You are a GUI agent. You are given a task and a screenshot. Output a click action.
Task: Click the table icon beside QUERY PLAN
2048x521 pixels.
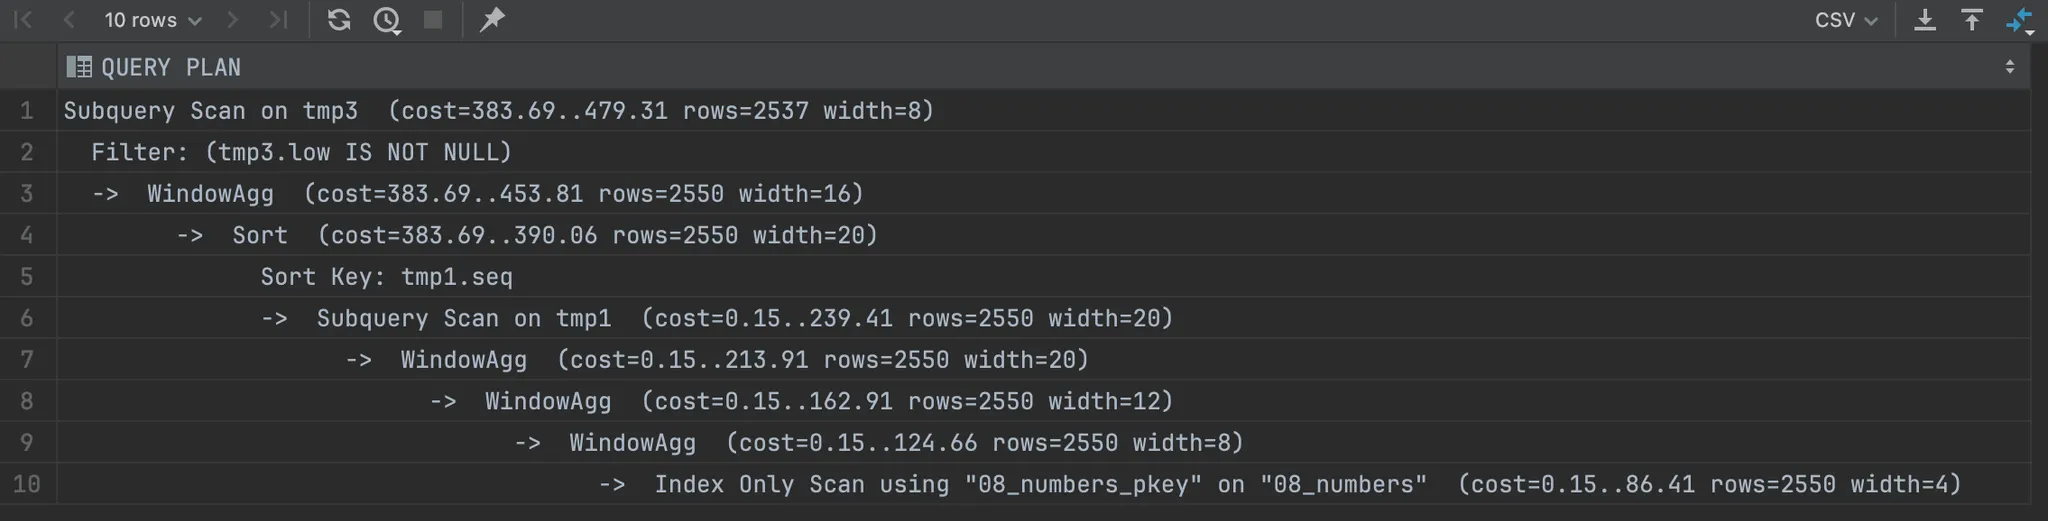click(x=78, y=67)
